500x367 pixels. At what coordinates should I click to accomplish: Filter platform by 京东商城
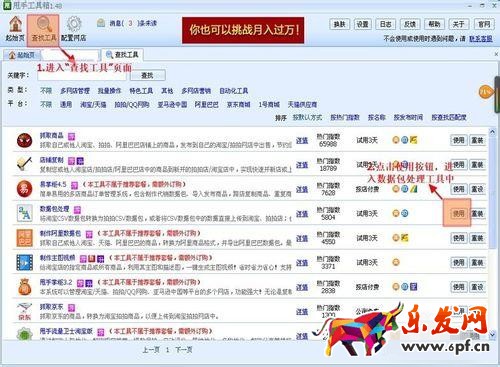pos(239,104)
